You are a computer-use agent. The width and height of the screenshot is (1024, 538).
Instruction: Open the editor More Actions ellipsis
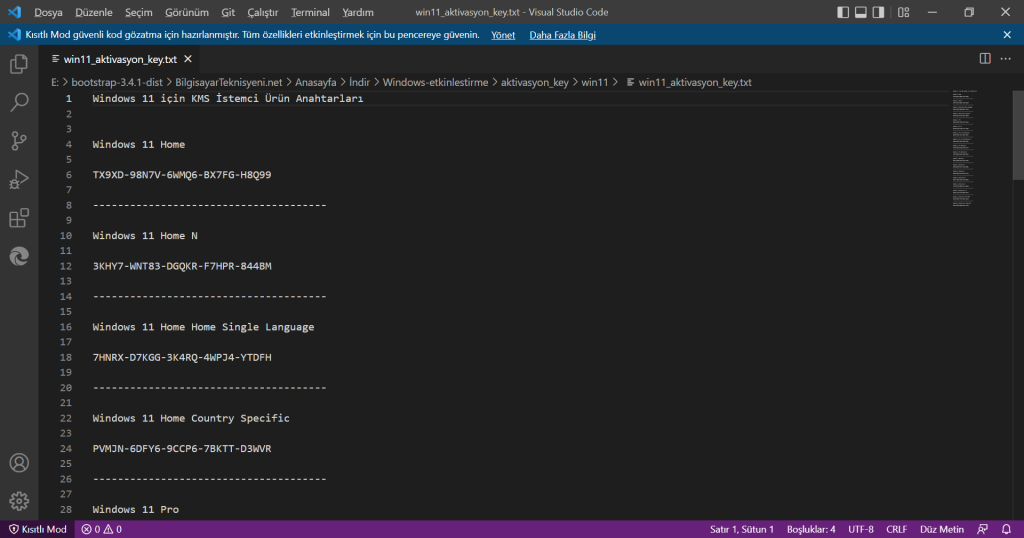1006,59
